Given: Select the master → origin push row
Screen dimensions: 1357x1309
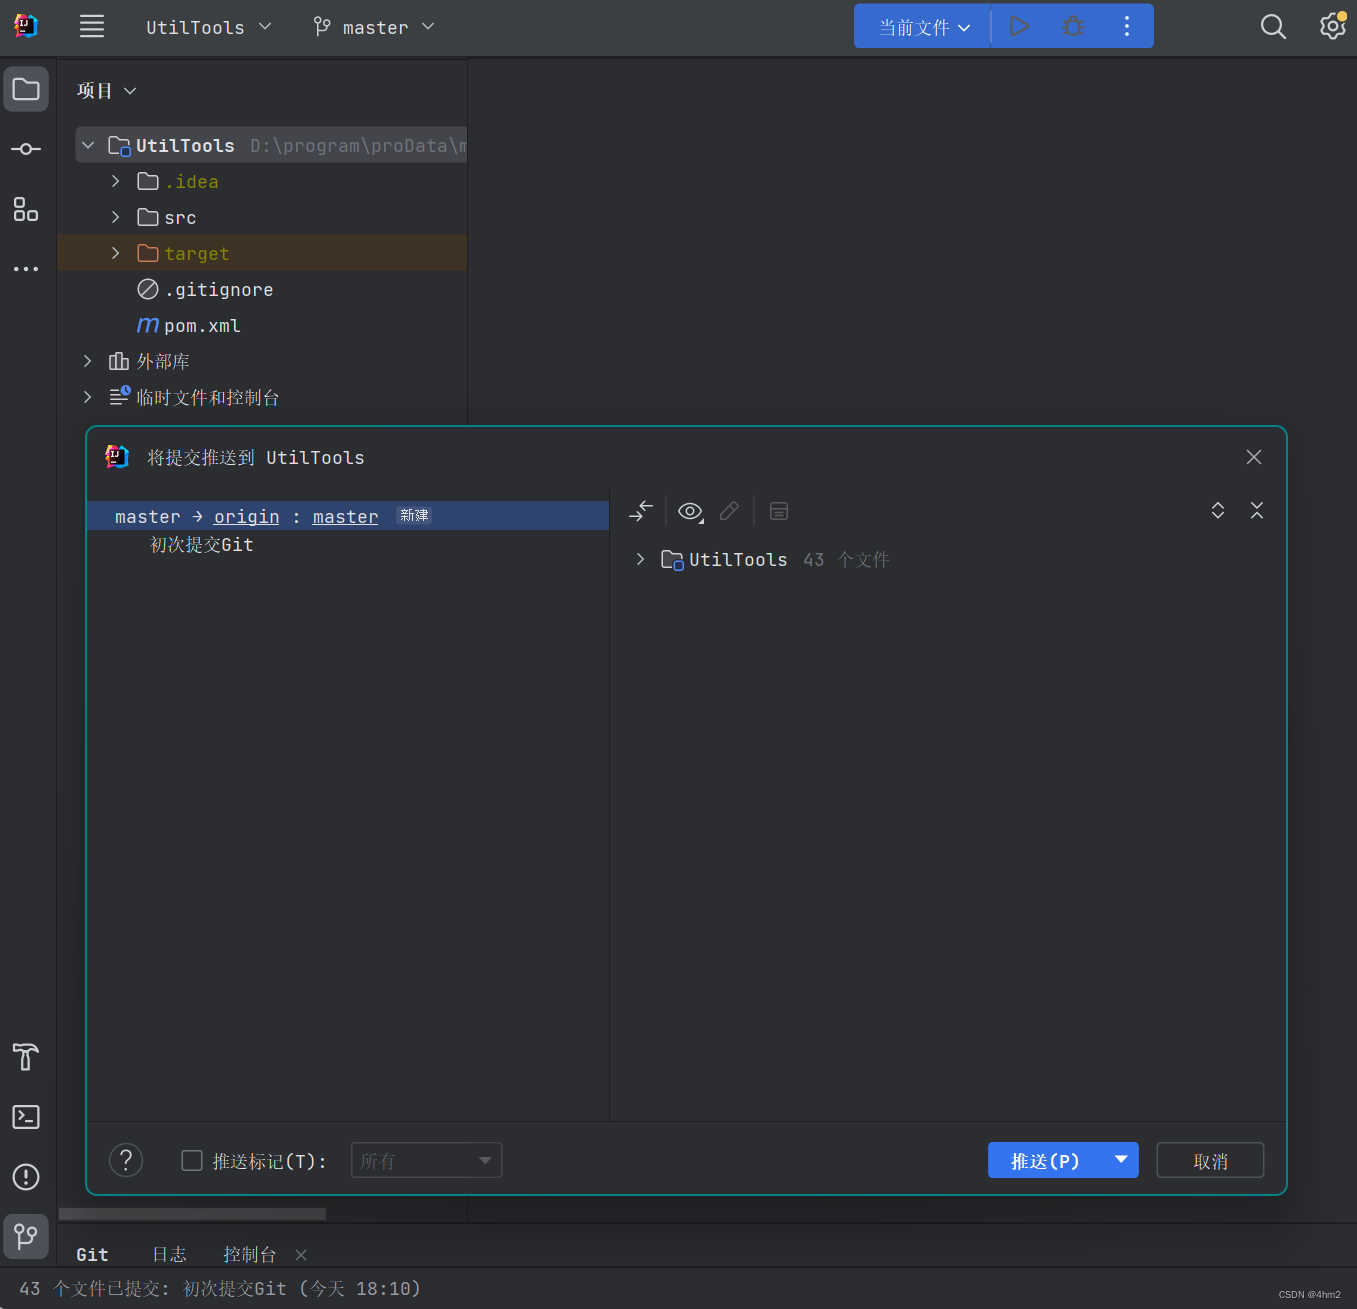Looking at the screenshot, I should point(348,516).
